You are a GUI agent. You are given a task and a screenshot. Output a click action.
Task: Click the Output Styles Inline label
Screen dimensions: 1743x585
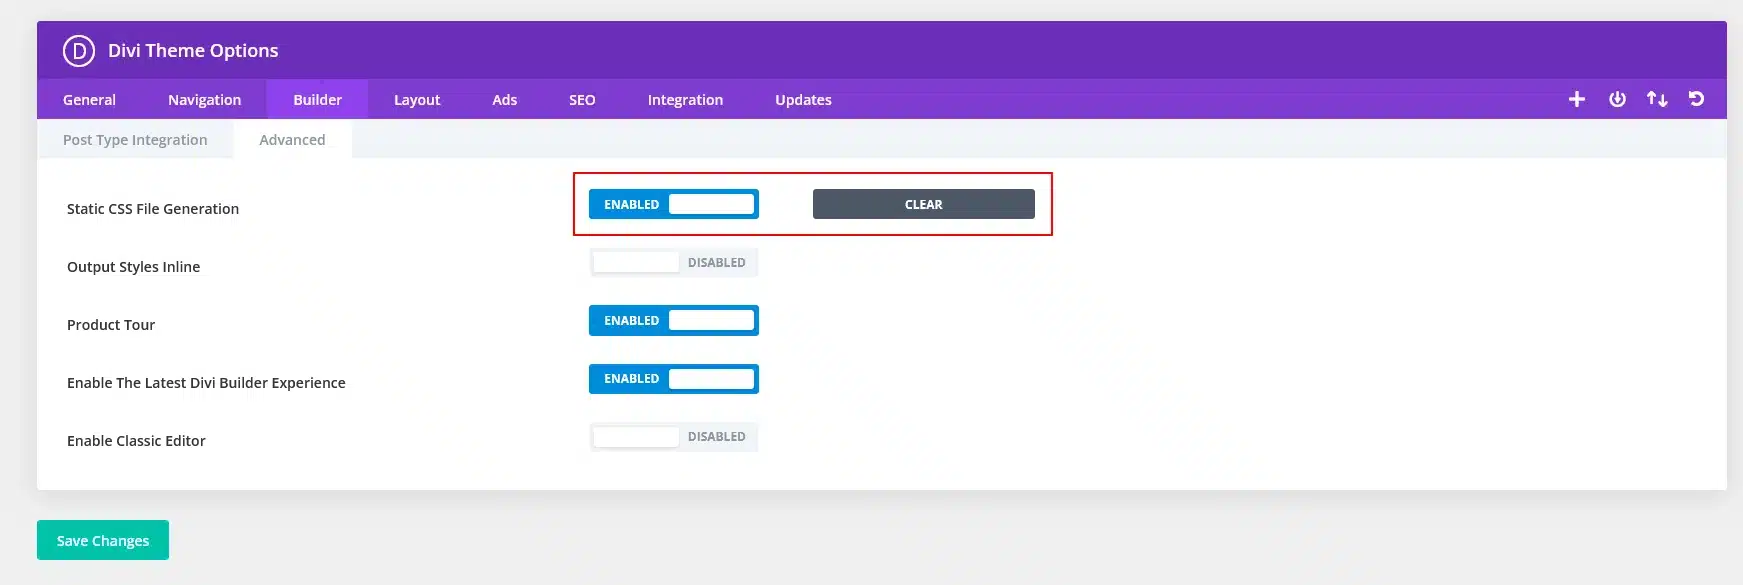[x=133, y=267]
